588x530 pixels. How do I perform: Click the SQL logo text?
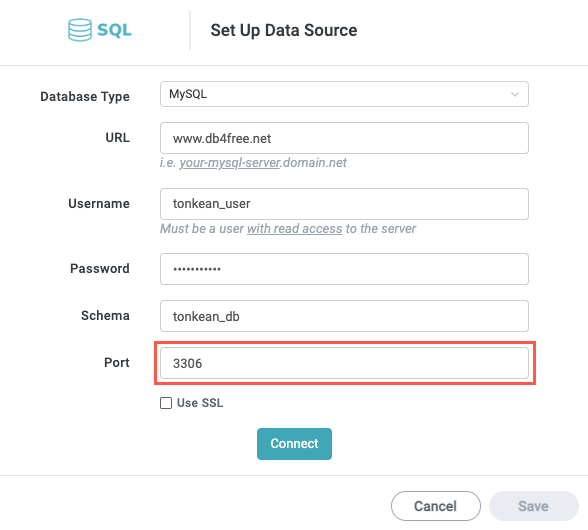coord(114,30)
